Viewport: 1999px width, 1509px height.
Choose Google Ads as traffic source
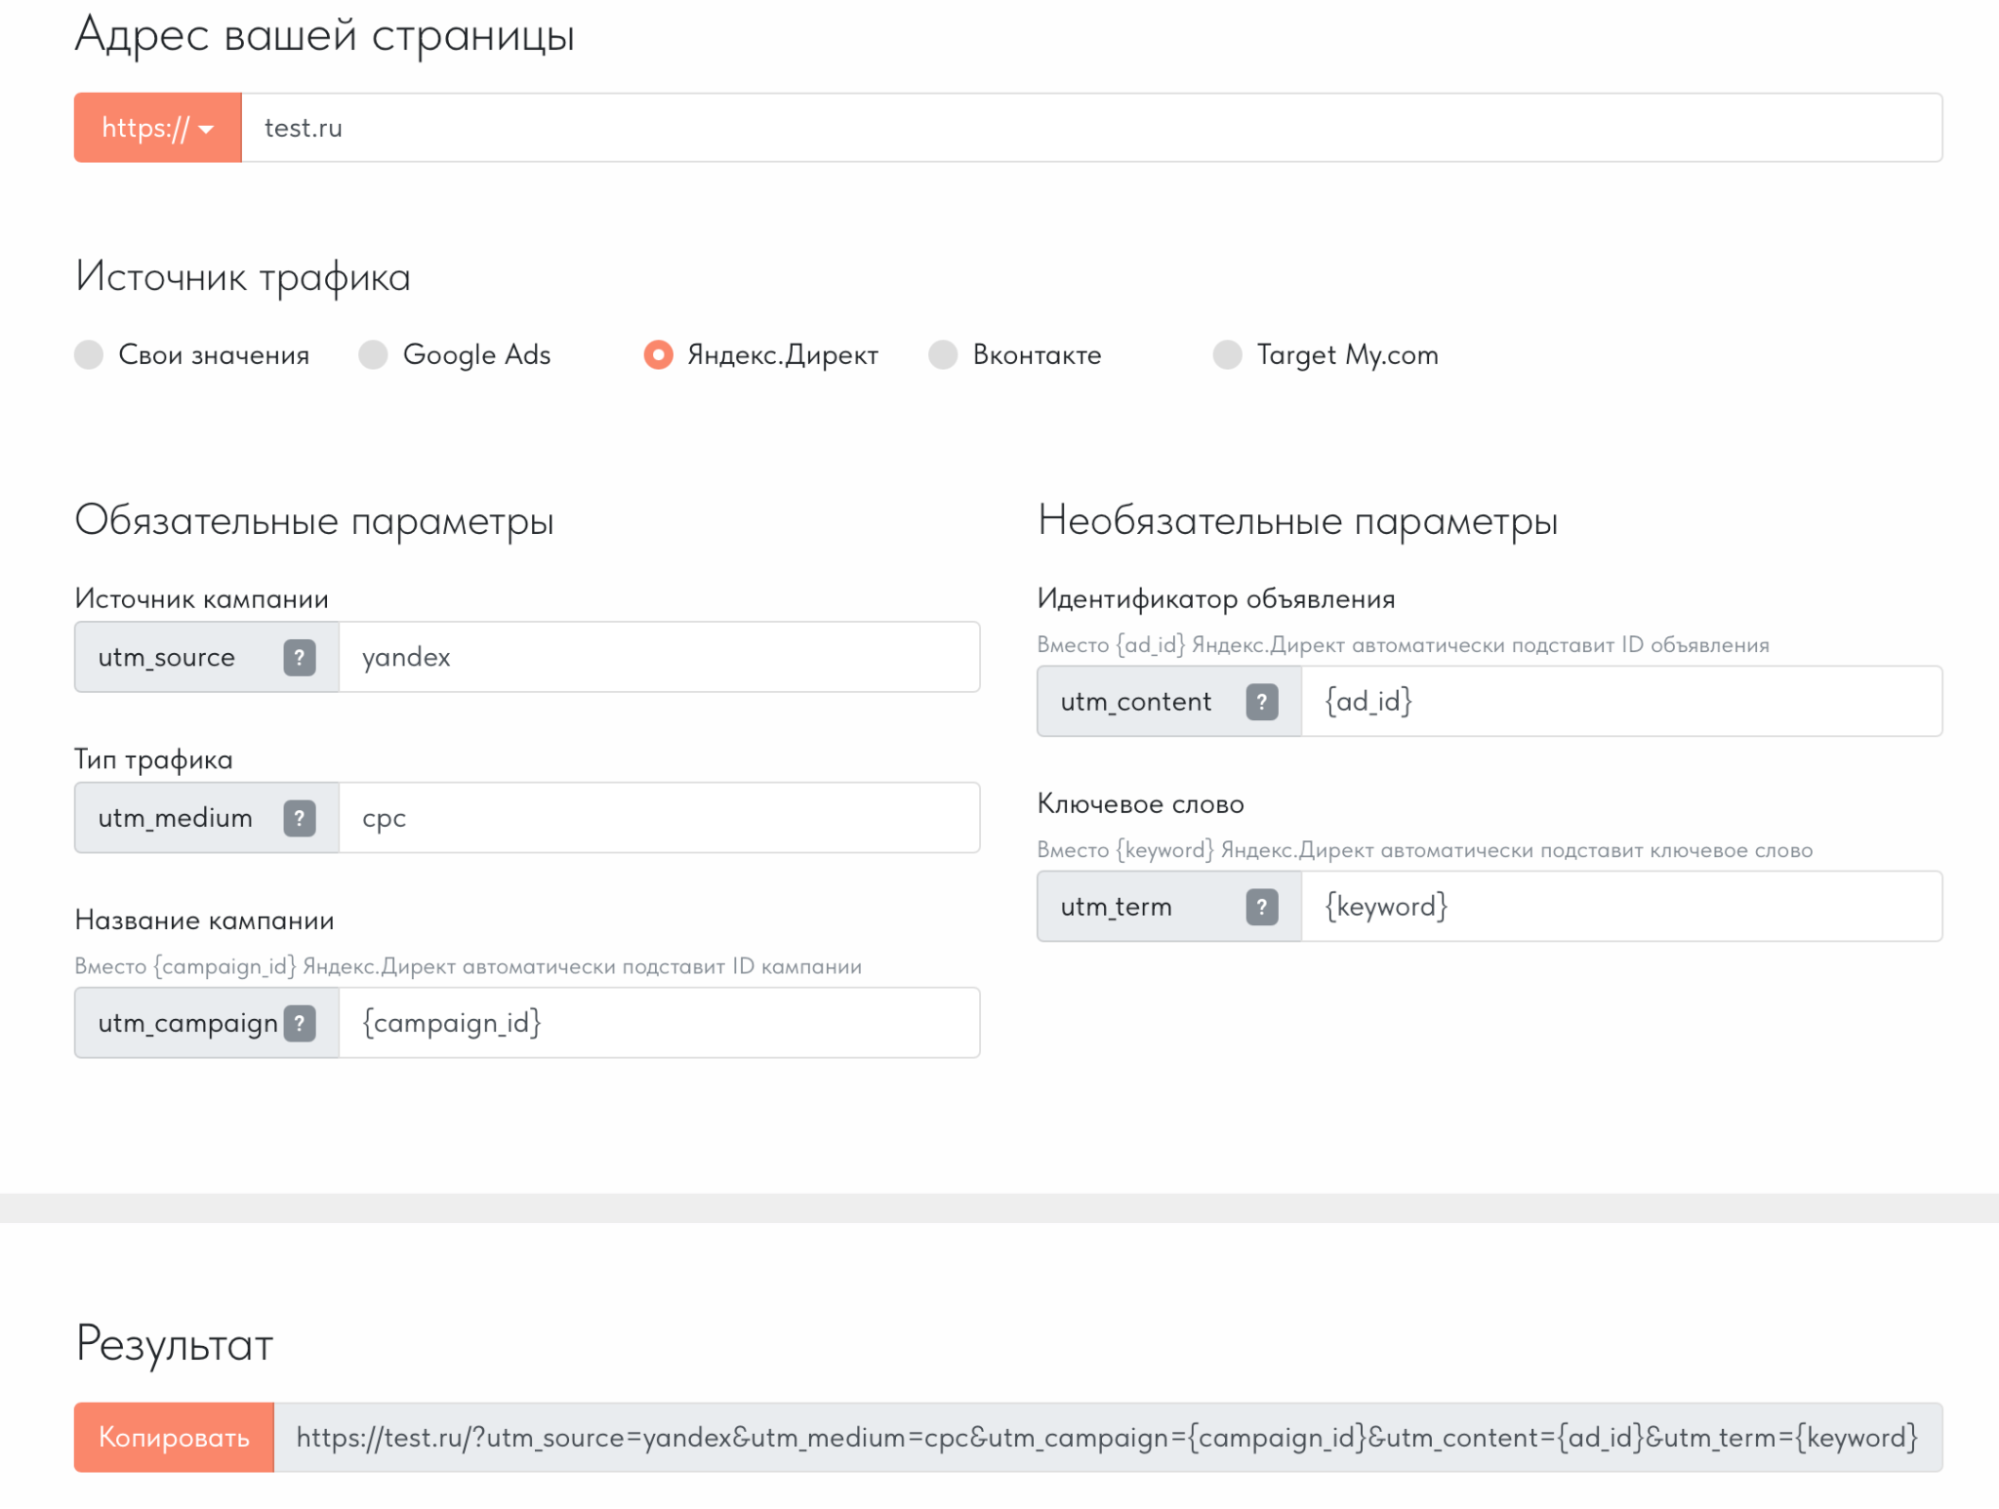coord(373,355)
